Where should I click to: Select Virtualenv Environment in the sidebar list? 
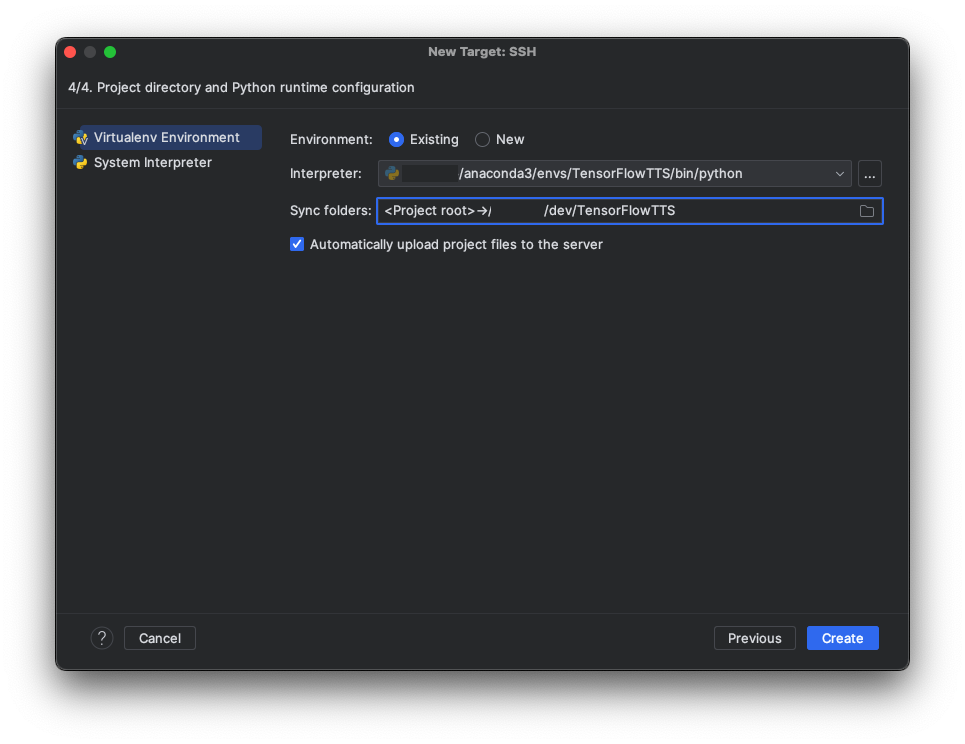tap(167, 138)
